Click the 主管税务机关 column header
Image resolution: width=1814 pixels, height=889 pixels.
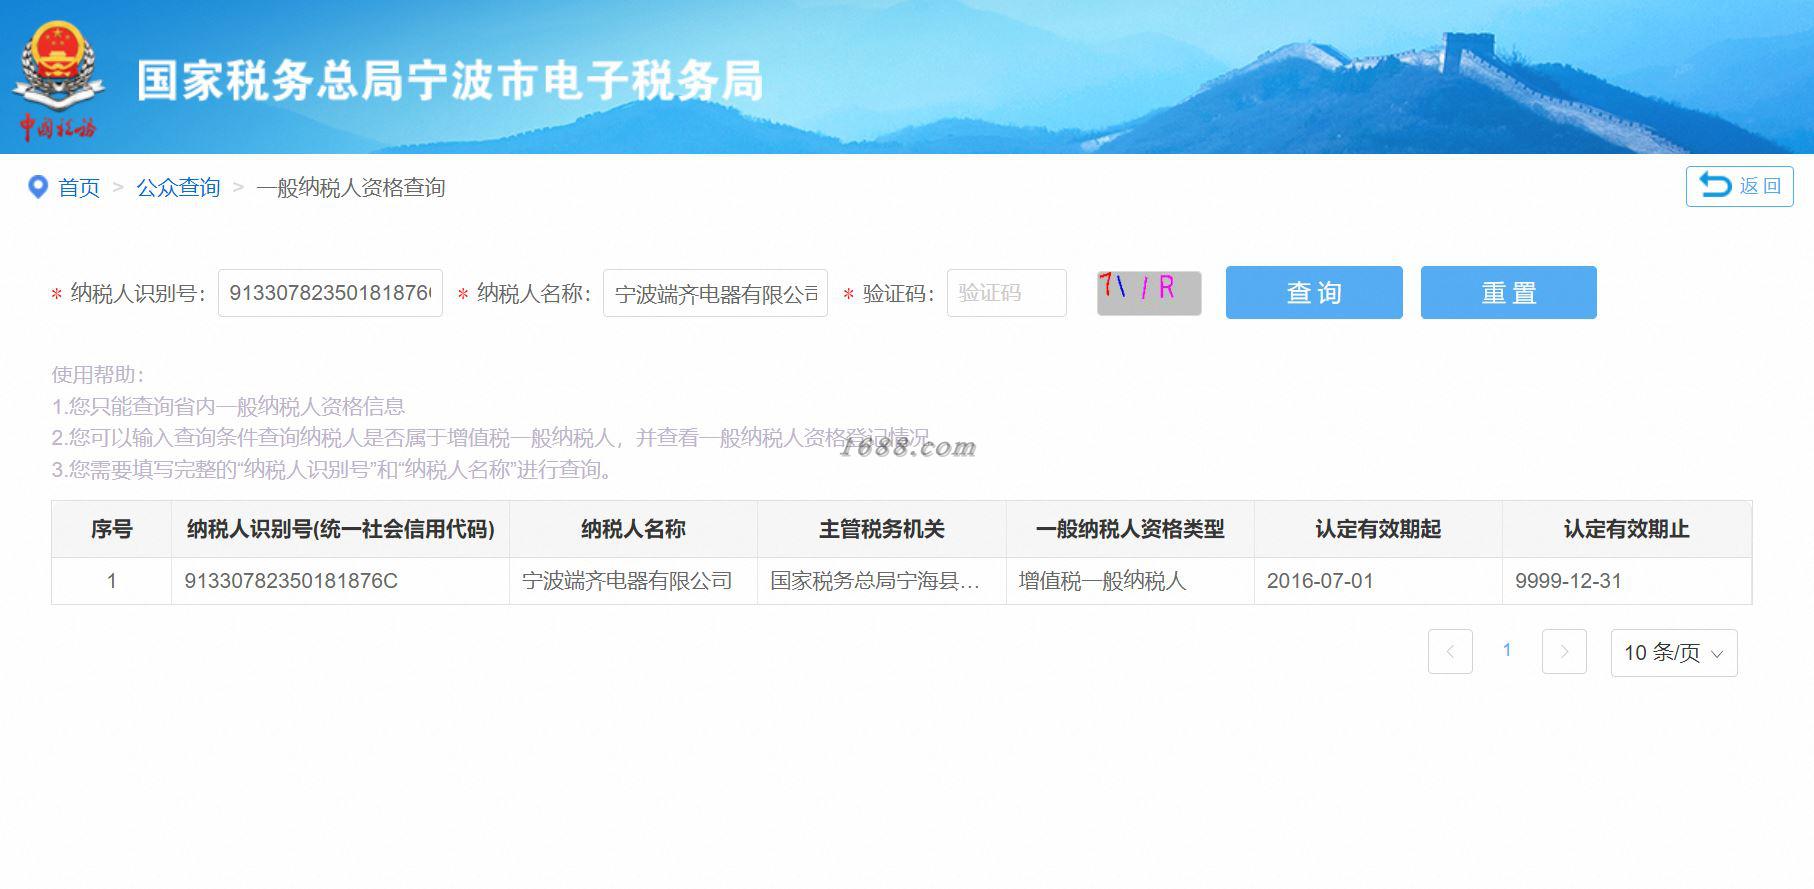click(881, 529)
